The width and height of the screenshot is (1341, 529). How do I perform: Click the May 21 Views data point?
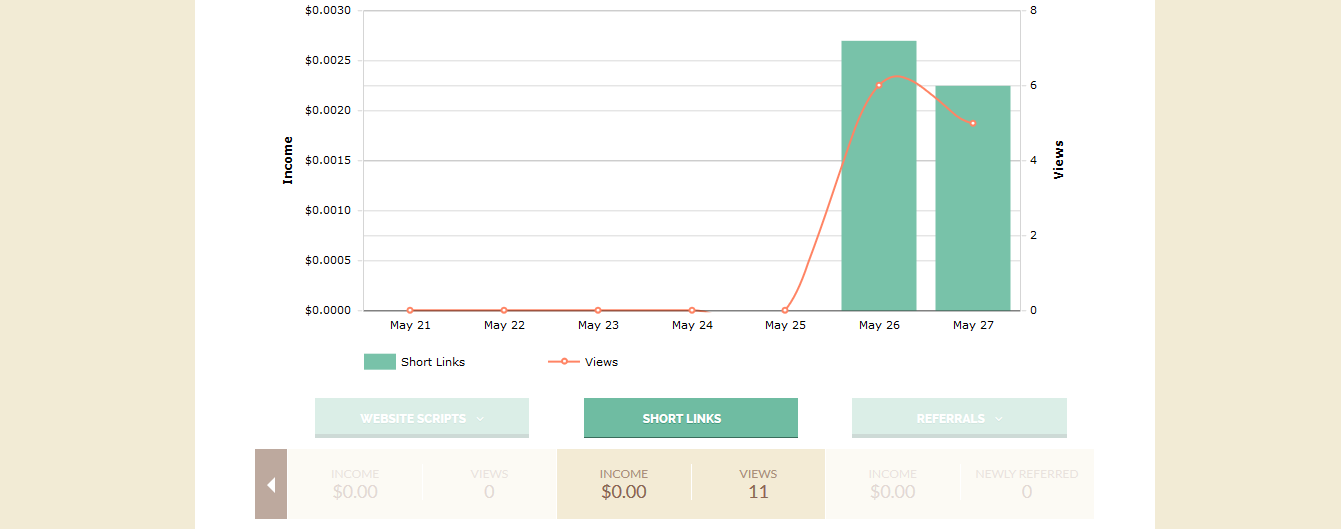[410, 310]
